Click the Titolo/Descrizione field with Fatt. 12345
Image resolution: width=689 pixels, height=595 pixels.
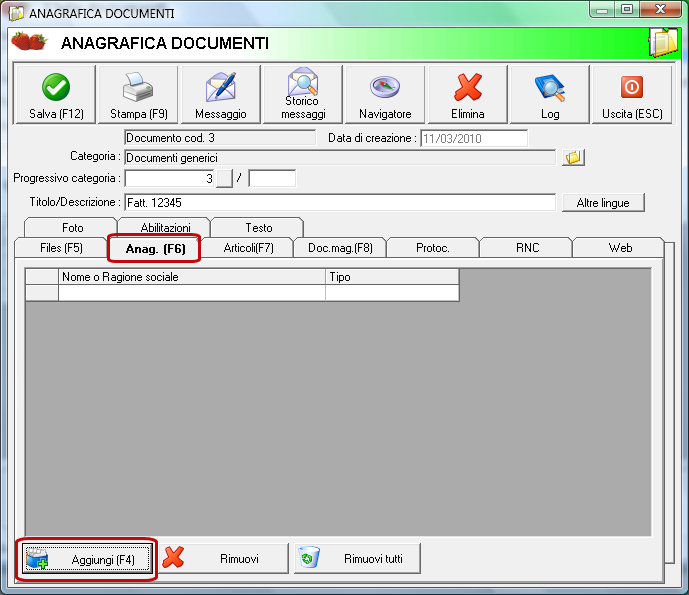(x=340, y=203)
